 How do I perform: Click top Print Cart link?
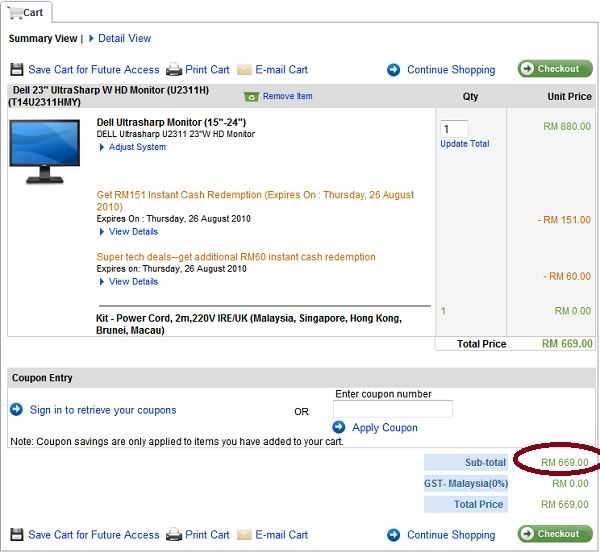207,70
